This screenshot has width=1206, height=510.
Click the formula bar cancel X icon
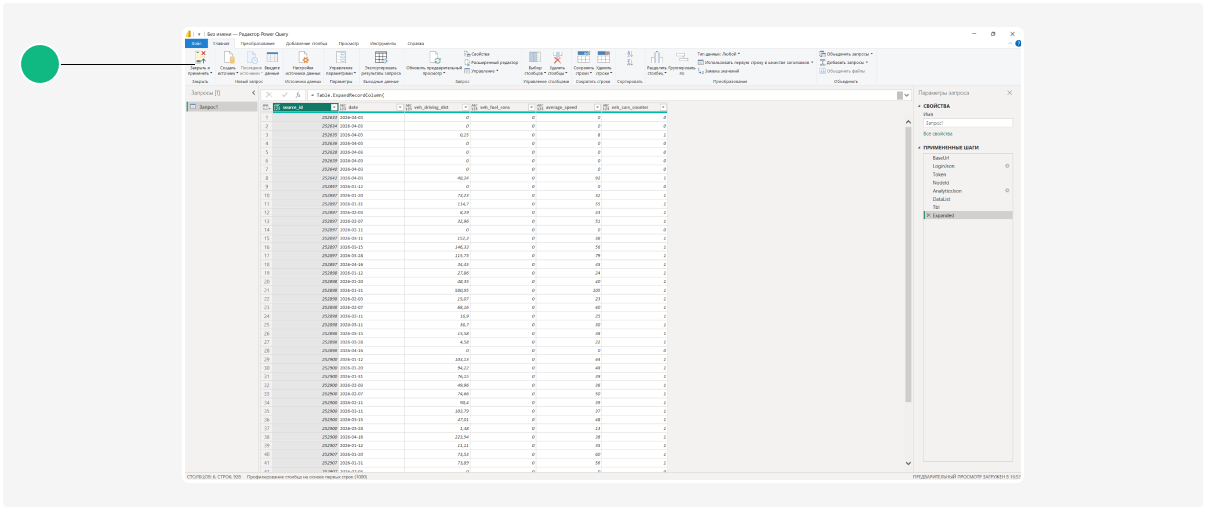(x=269, y=94)
